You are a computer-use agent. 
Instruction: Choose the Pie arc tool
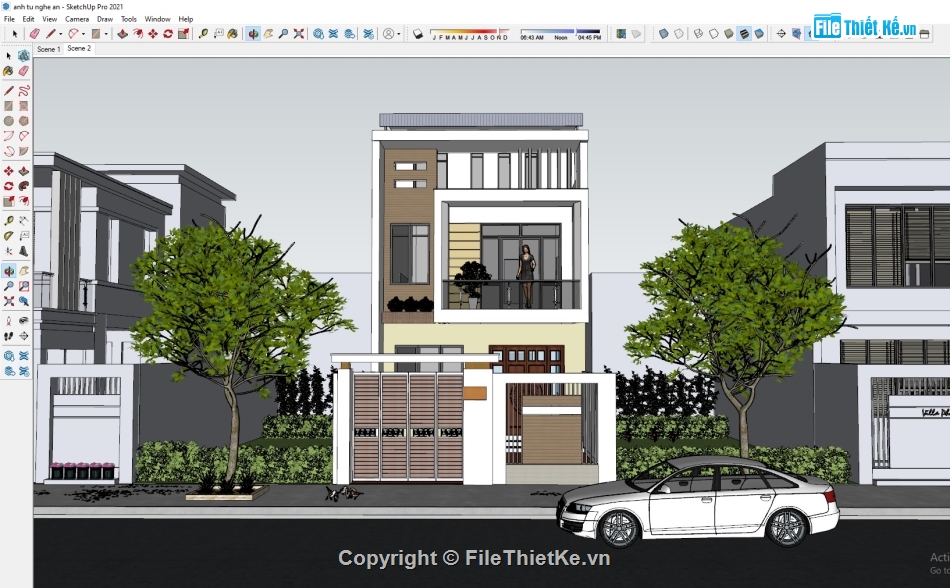click(24, 151)
